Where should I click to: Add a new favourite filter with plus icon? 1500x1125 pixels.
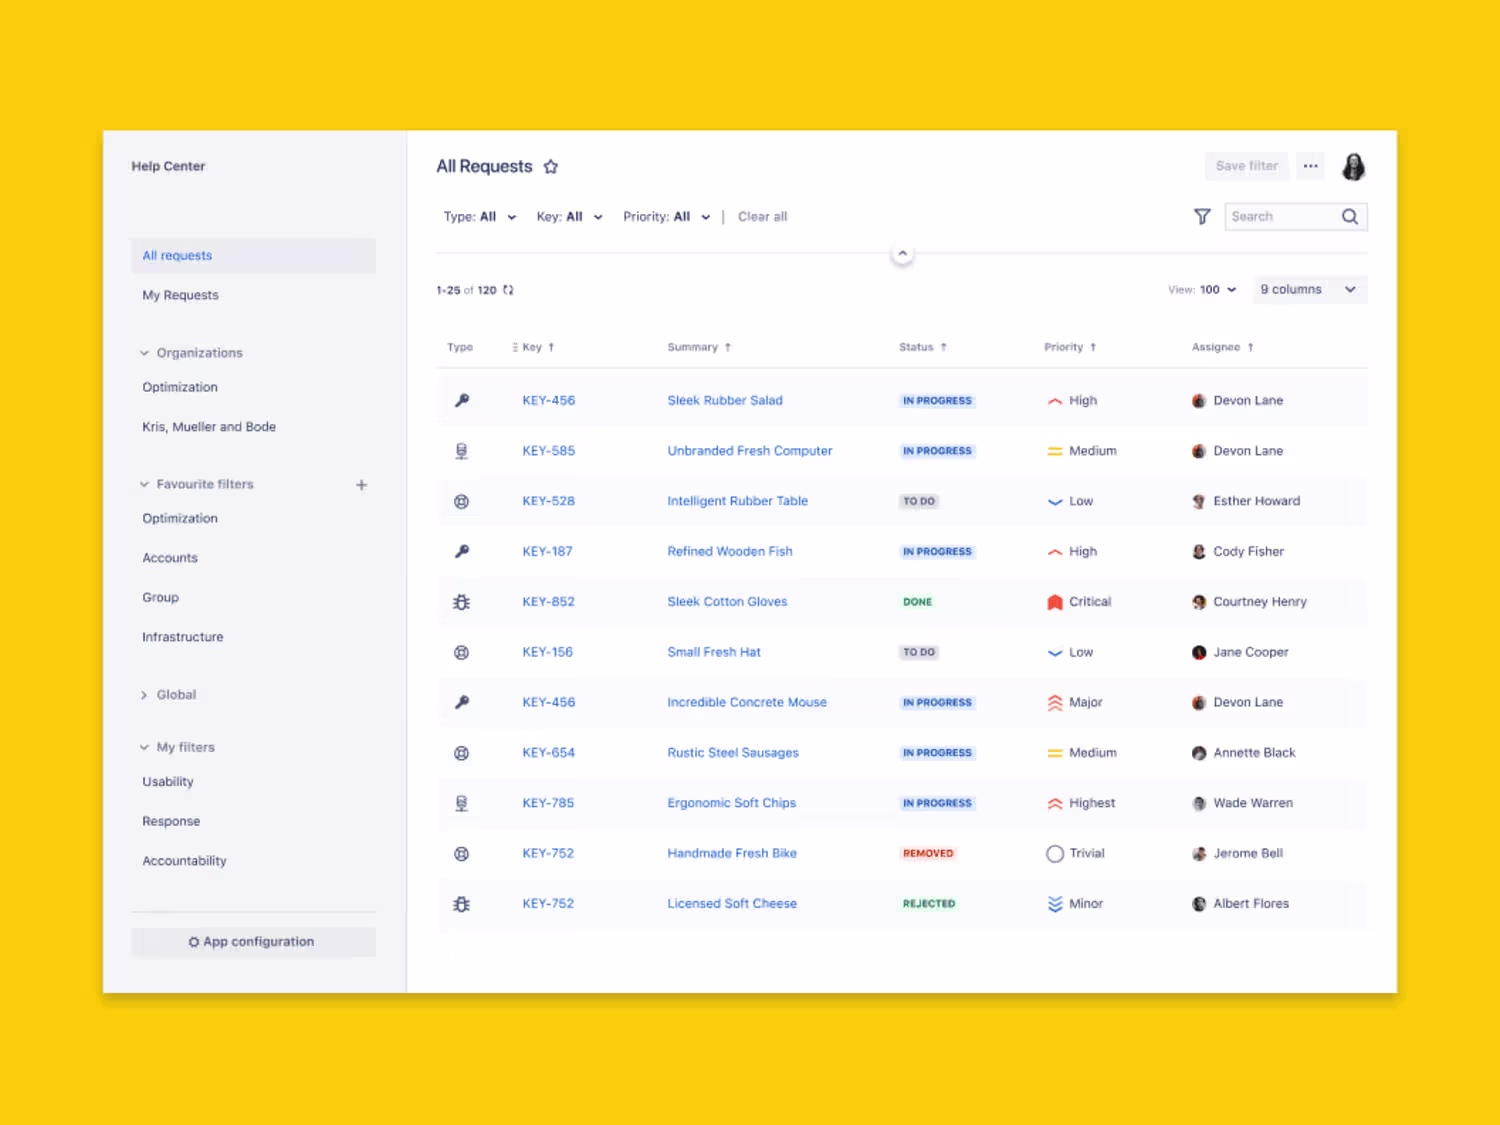tap(362, 485)
